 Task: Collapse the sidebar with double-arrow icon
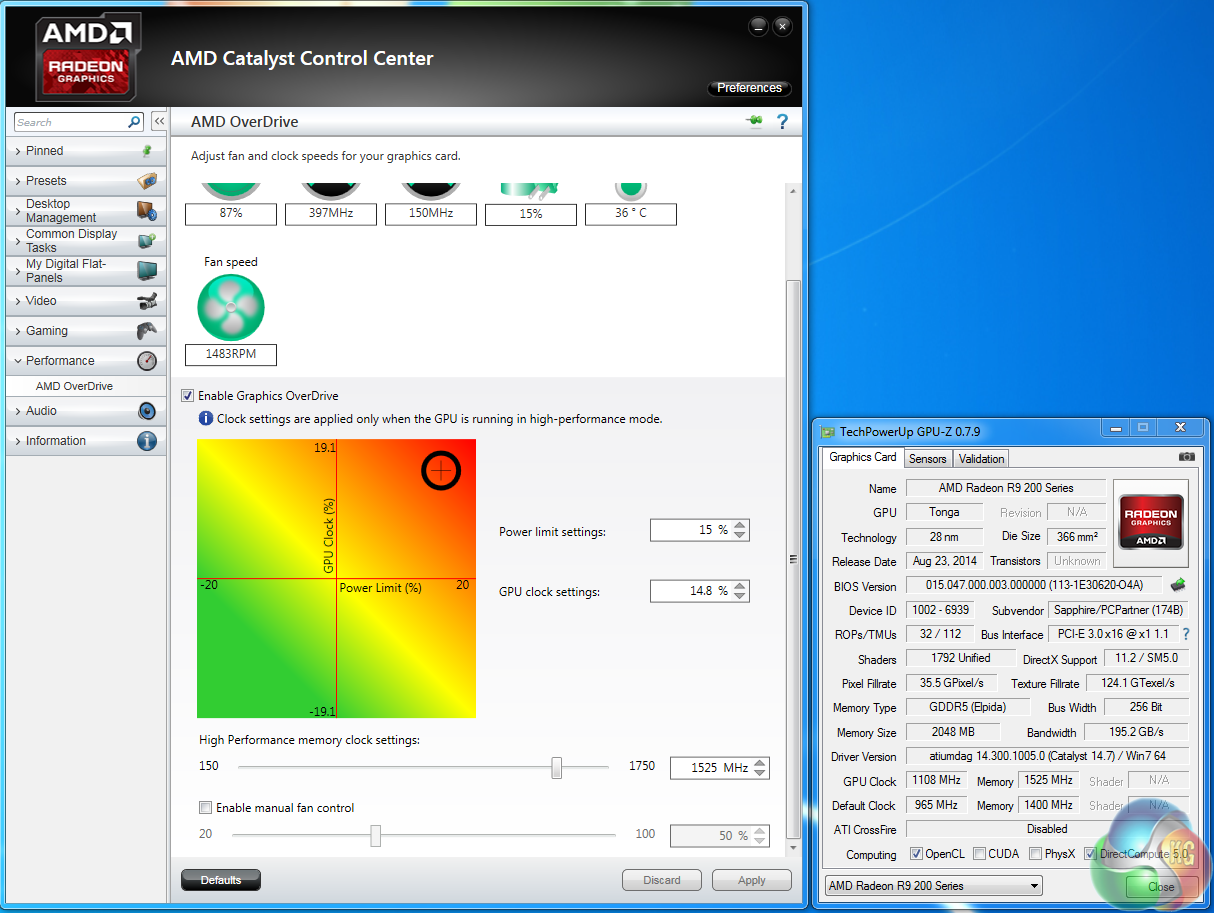159,122
